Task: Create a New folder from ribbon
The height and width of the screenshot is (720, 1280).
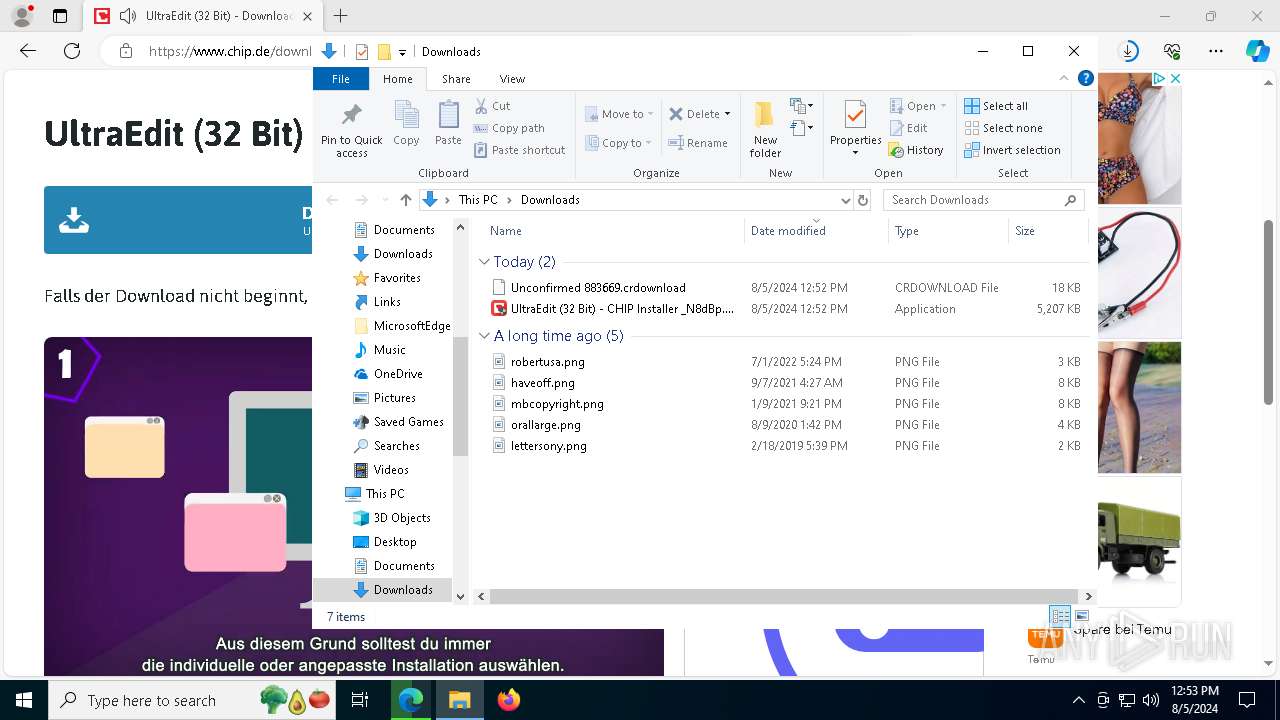Action: [x=765, y=129]
